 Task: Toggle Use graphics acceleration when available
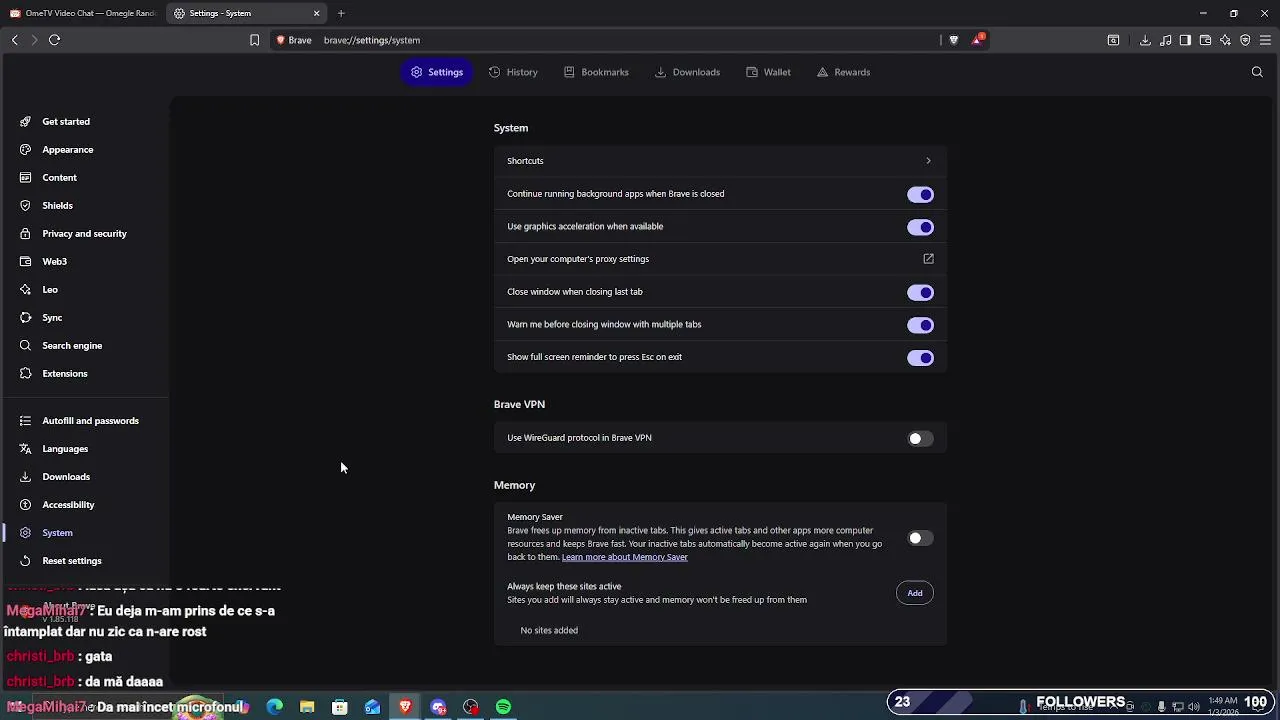coord(920,227)
